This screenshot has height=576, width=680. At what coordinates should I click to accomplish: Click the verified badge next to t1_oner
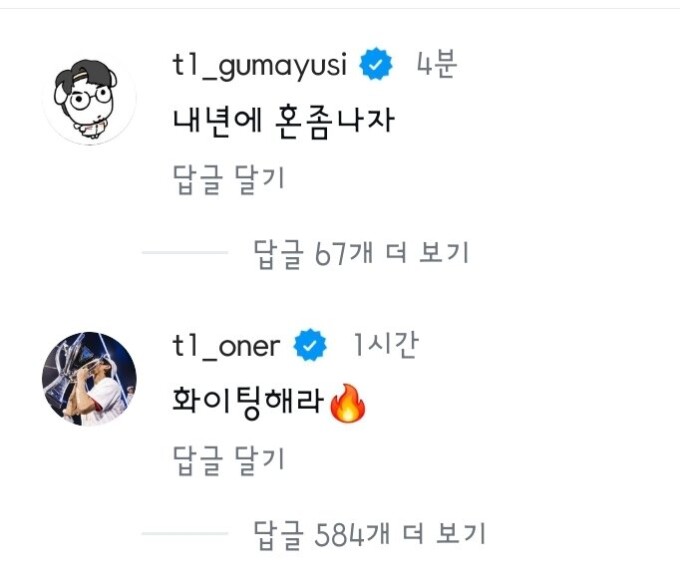tap(311, 346)
